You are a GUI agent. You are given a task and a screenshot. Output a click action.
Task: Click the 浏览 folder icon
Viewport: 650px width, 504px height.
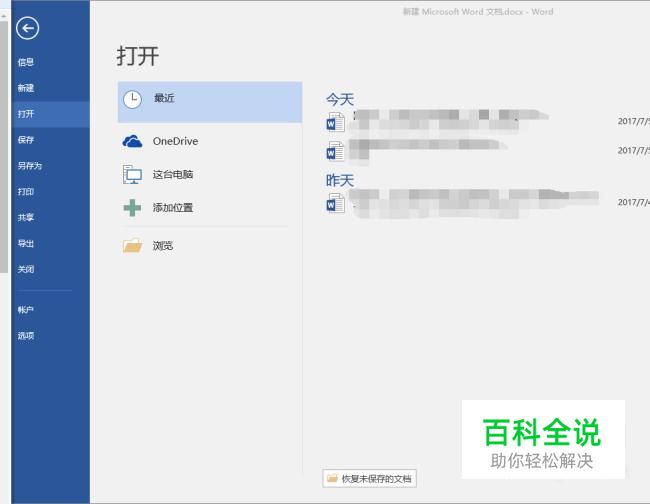(132, 246)
